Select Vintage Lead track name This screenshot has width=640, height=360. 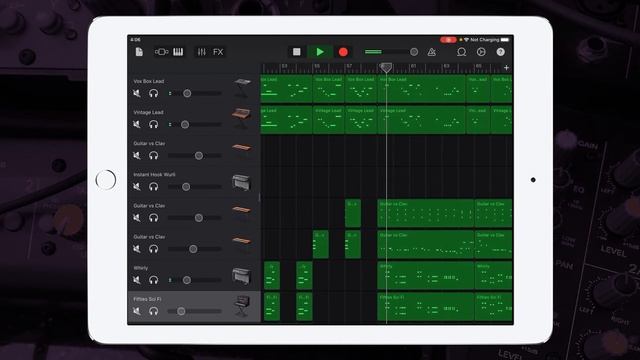click(148, 112)
